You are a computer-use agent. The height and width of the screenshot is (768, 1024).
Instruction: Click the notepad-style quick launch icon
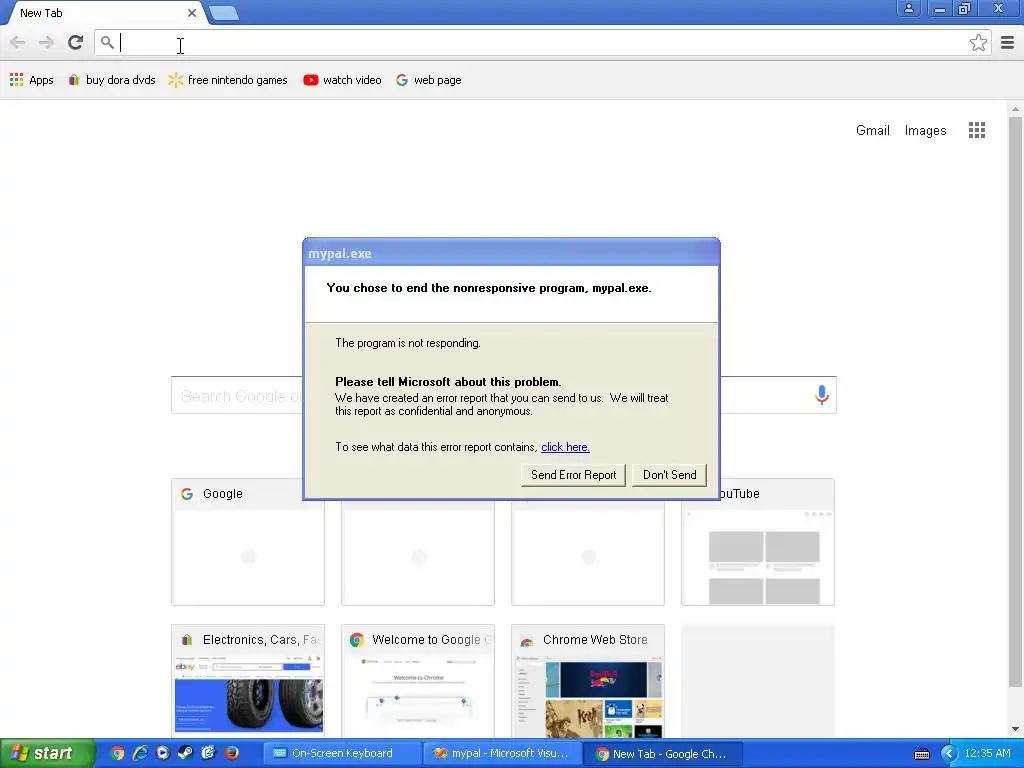coord(208,753)
